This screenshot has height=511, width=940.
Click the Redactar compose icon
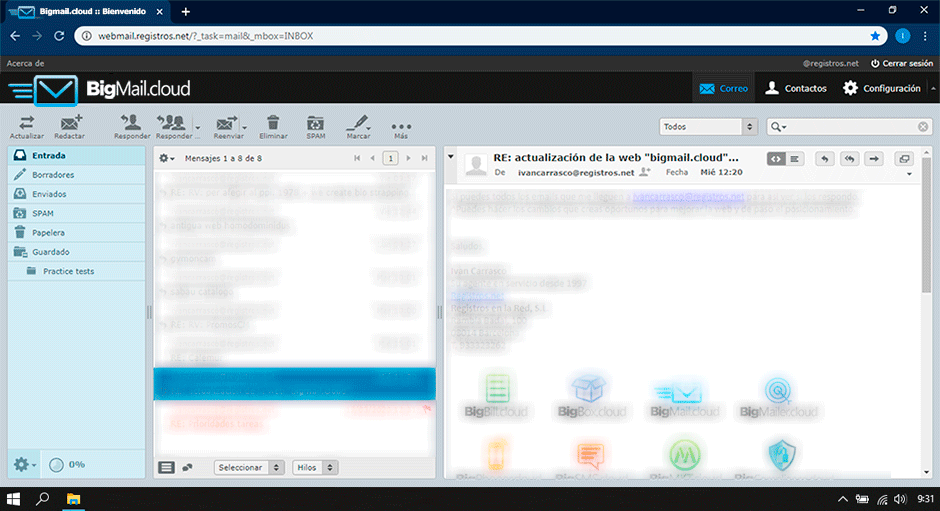[69, 124]
